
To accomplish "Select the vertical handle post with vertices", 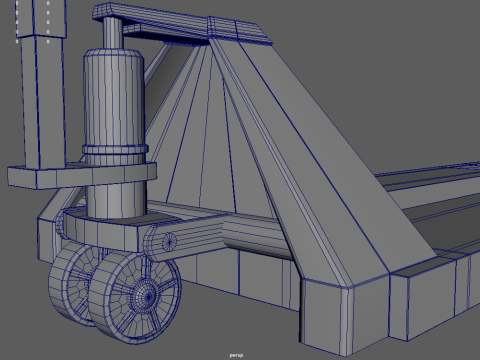I will 42,83.
